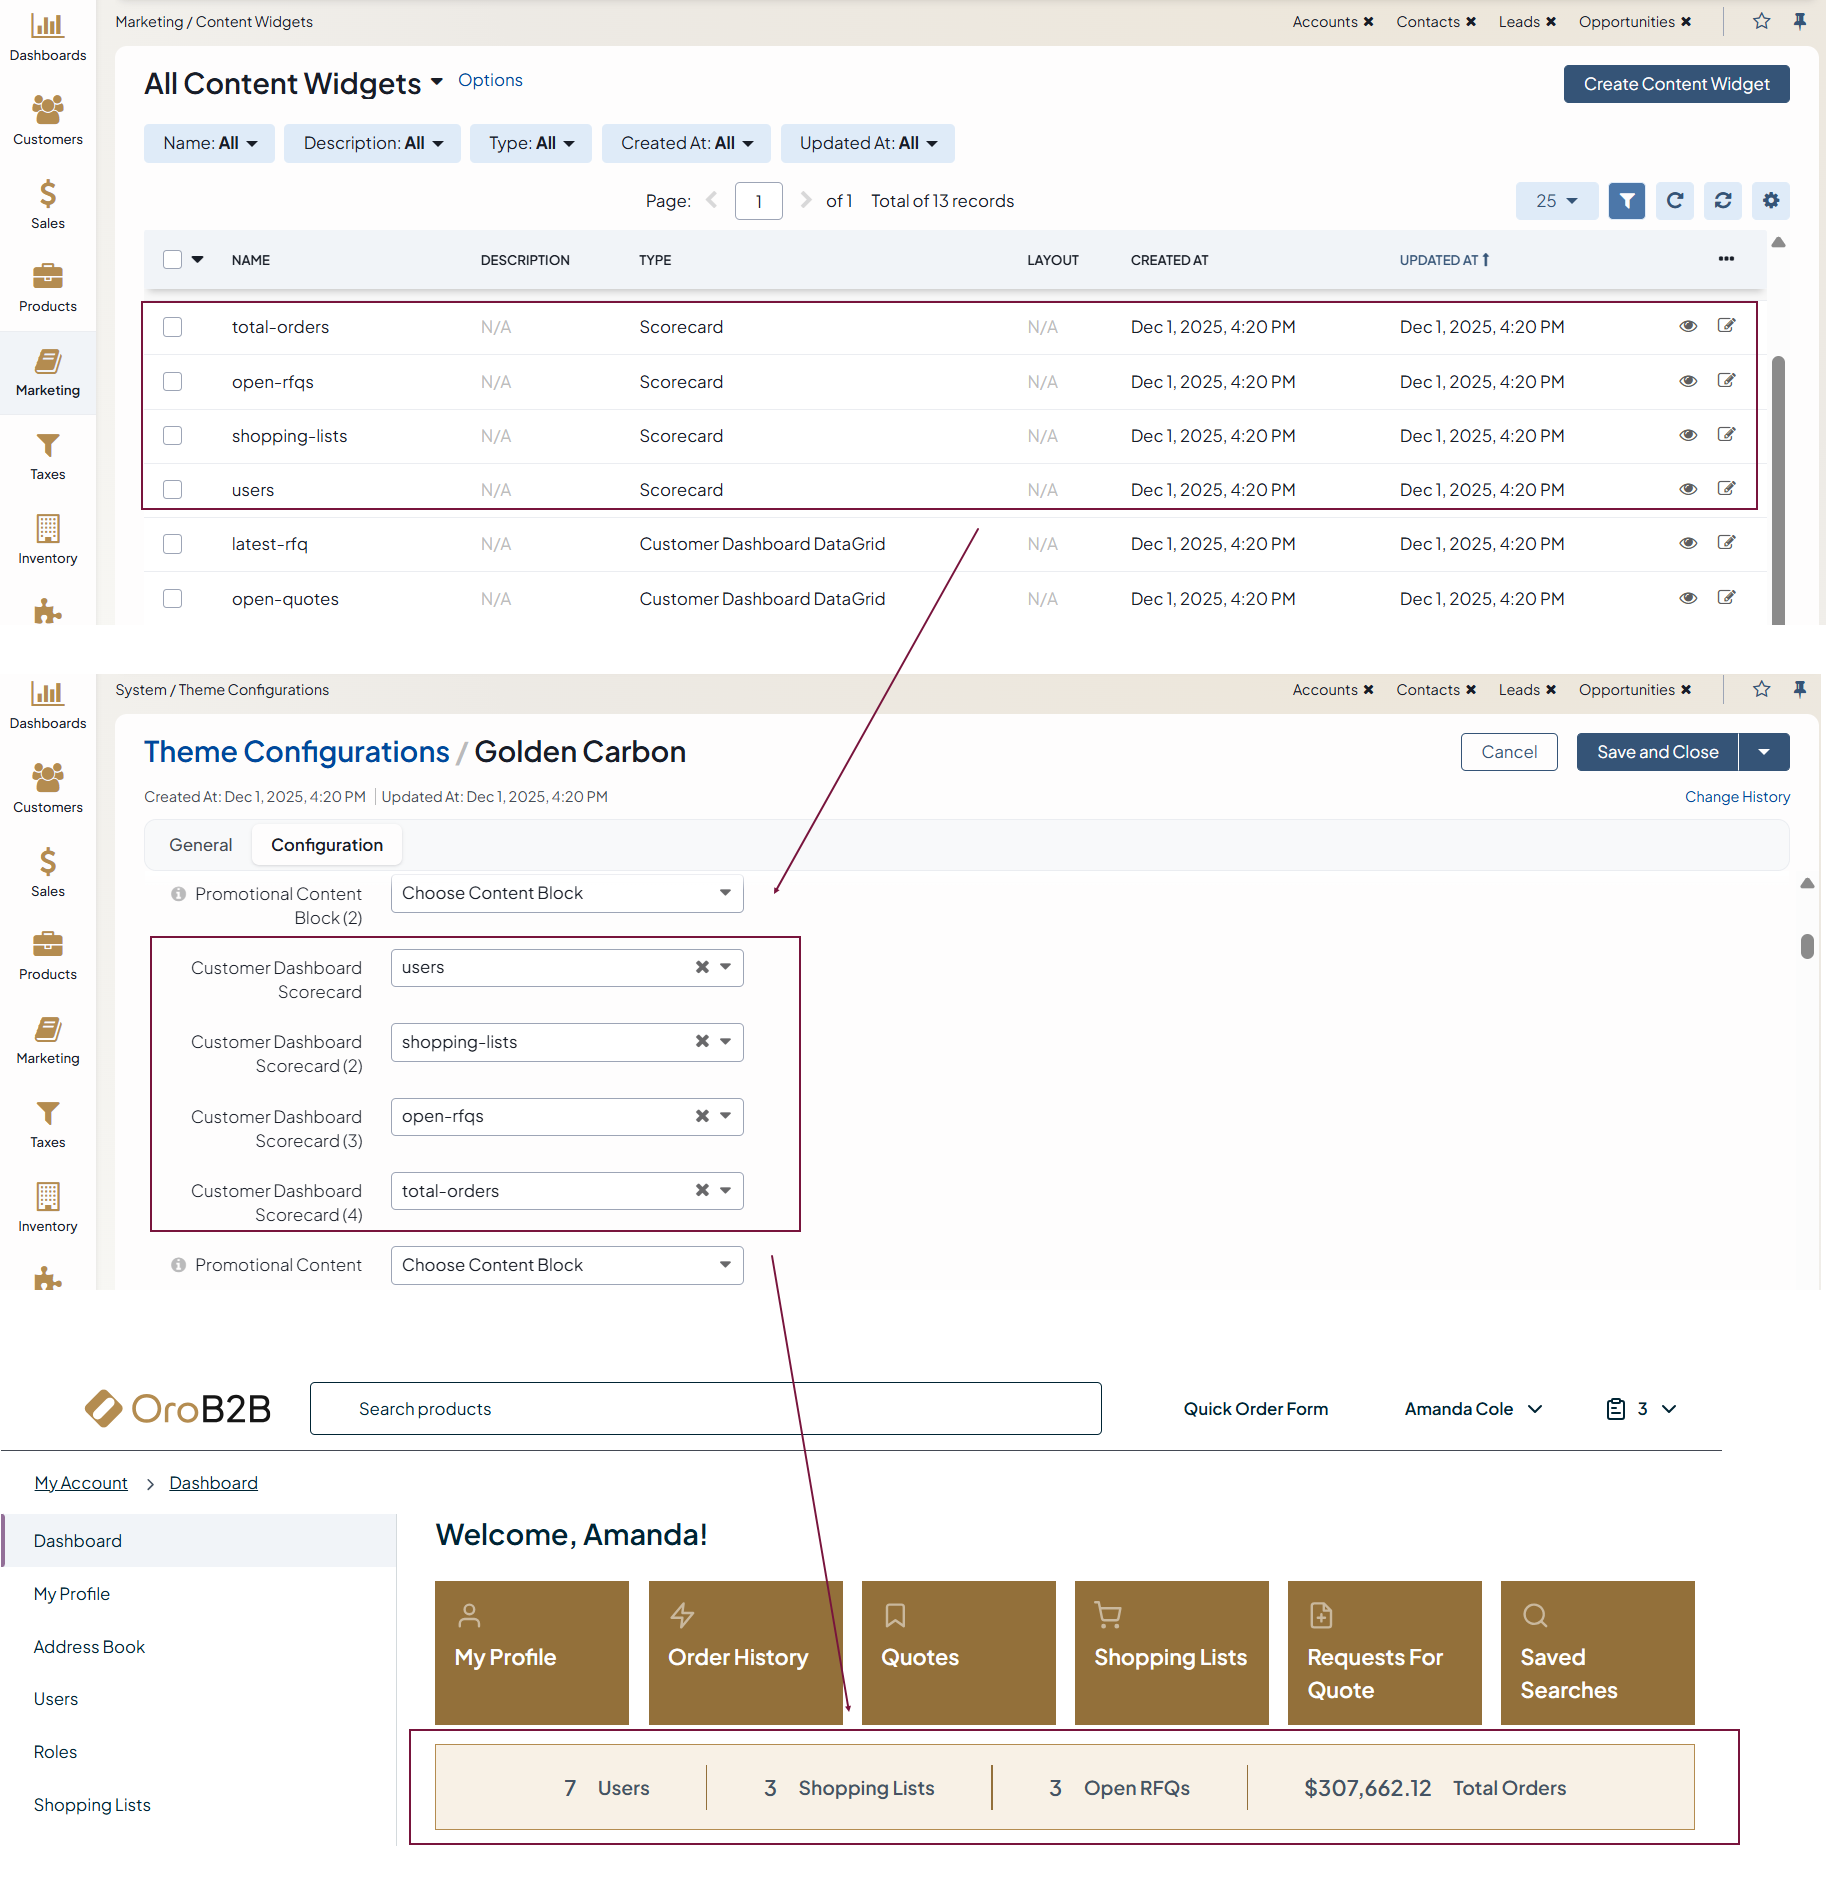Viewport: 1826px width, 1883px height.
Task: Open grid settings gear icon
Action: coord(1770,201)
